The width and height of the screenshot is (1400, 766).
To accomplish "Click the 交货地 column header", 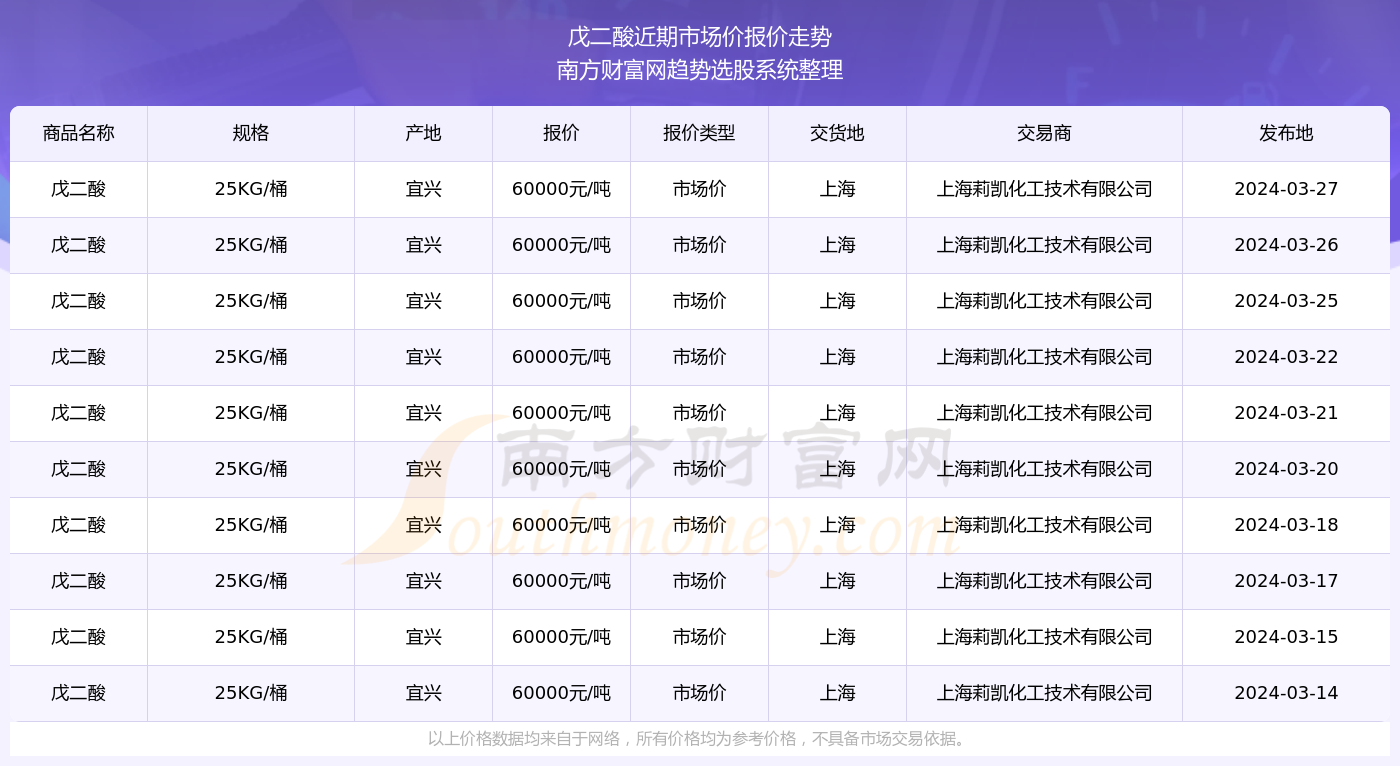I will click(x=837, y=133).
